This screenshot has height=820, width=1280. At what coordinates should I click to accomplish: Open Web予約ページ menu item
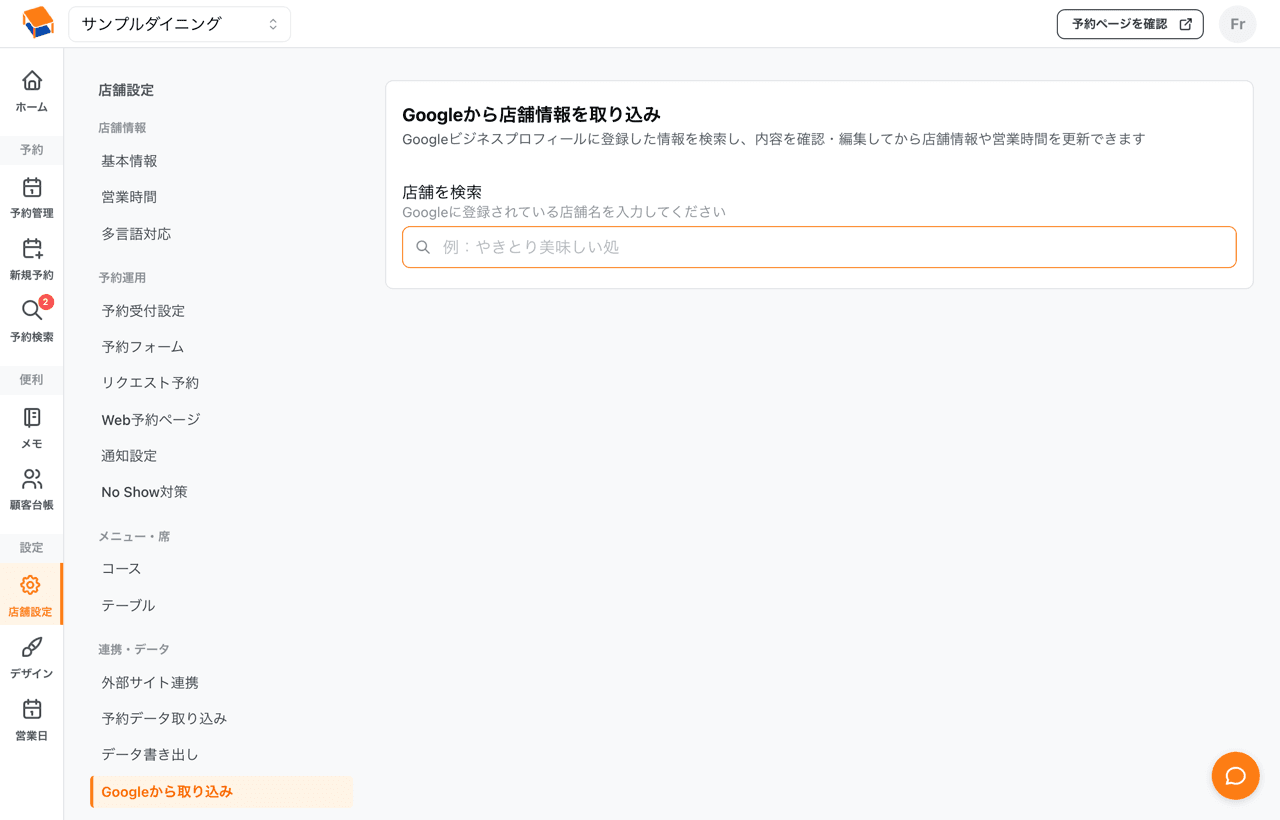[x=151, y=420]
